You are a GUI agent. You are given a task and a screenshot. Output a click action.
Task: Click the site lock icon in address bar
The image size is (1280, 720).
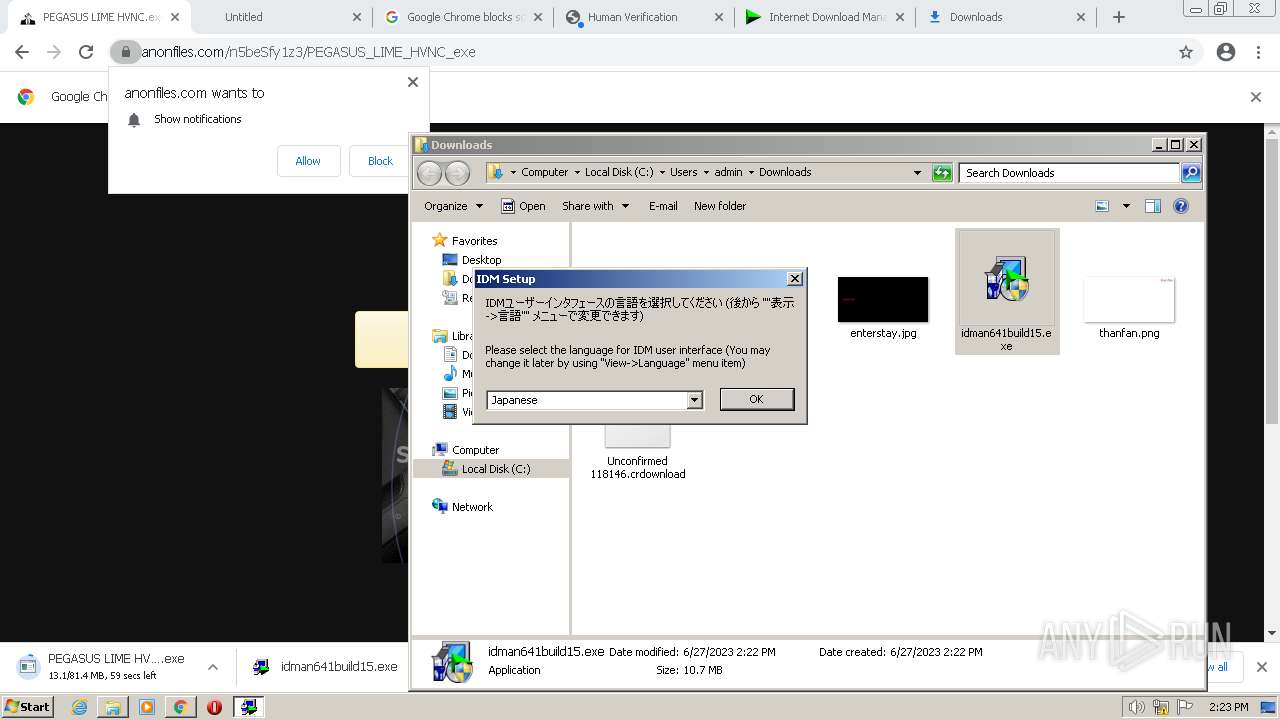pyautogui.click(x=125, y=52)
